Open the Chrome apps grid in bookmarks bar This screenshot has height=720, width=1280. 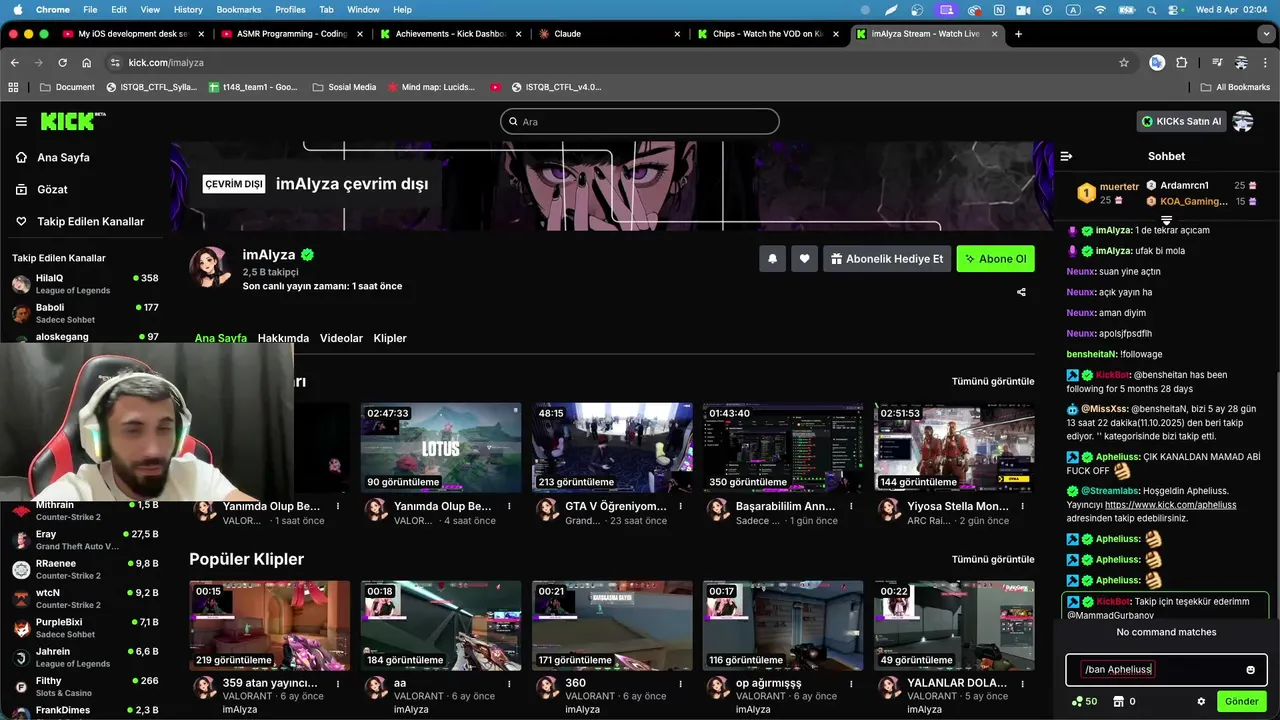coord(13,87)
